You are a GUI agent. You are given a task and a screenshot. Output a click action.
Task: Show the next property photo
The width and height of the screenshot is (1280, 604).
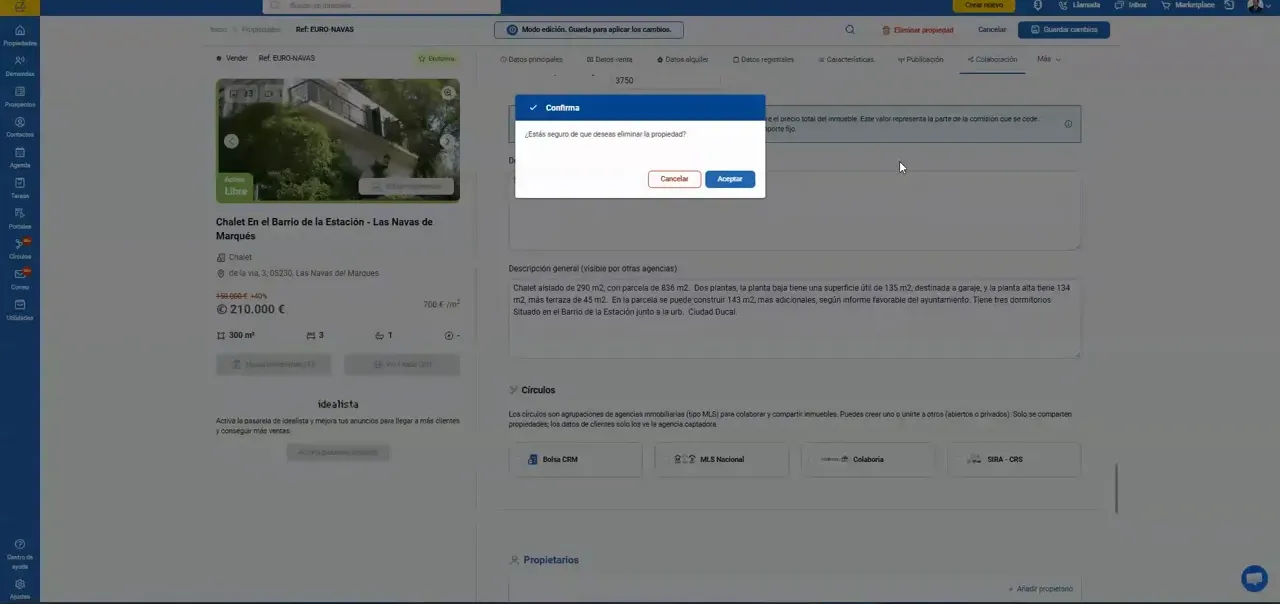point(446,141)
